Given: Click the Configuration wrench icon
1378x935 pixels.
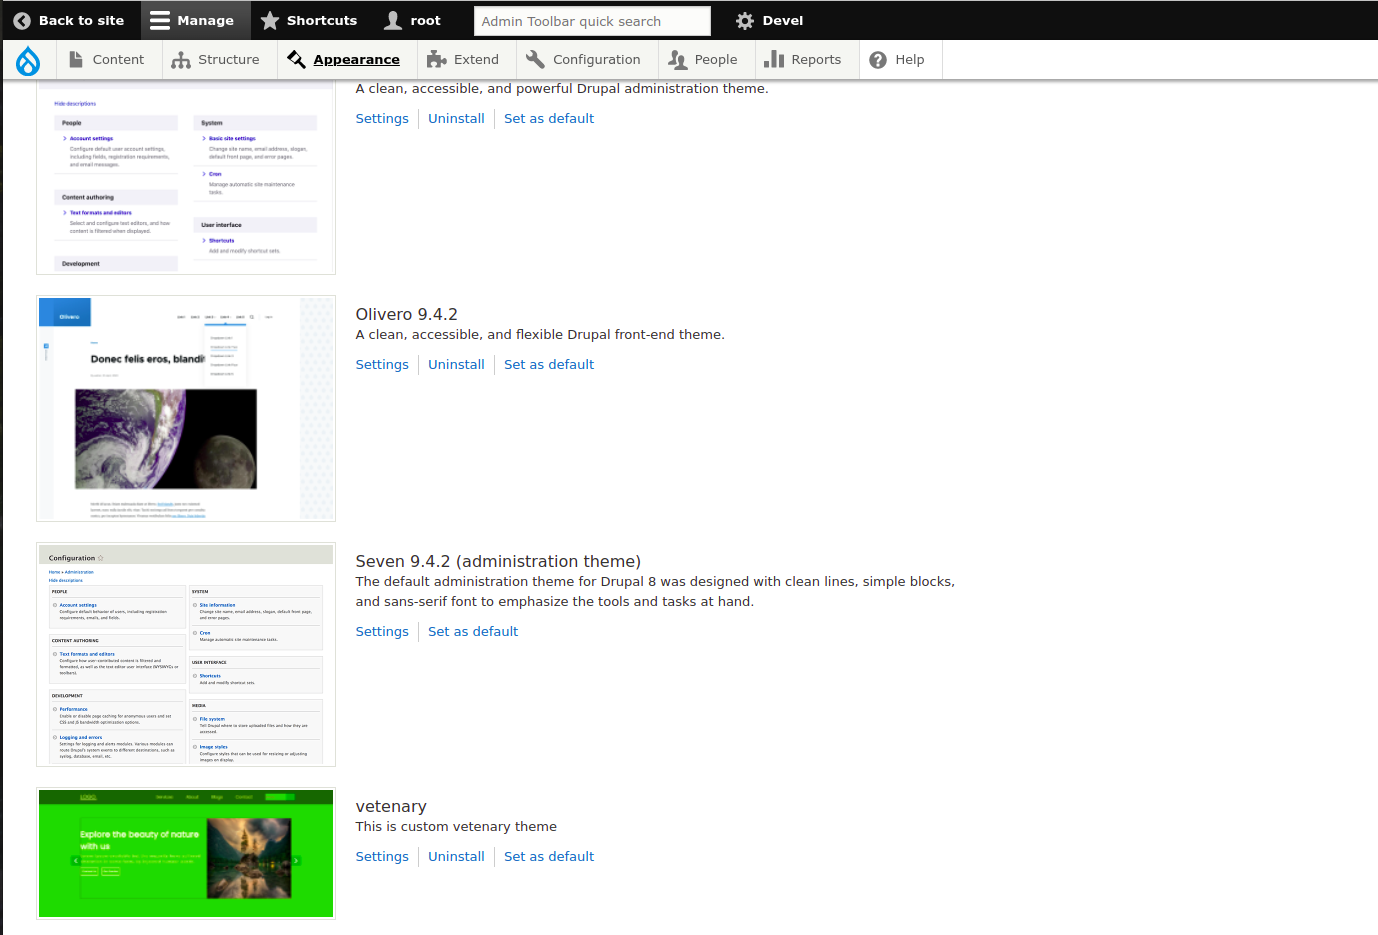Looking at the screenshot, I should (x=535, y=60).
